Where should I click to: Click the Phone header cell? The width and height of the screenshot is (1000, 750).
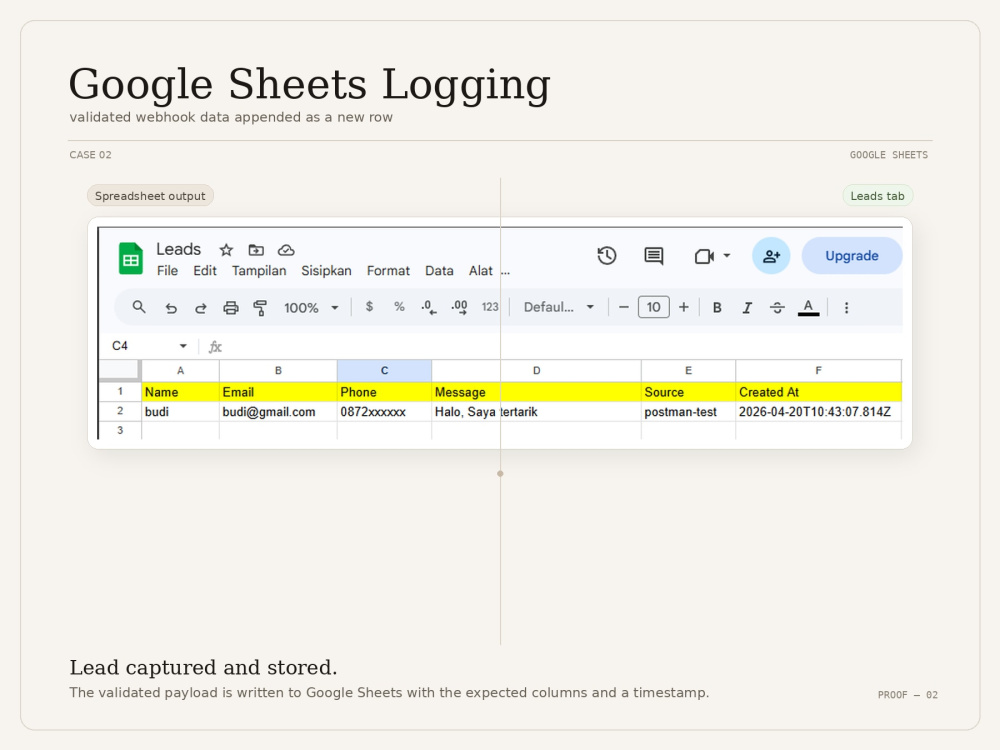click(x=385, y=392)
